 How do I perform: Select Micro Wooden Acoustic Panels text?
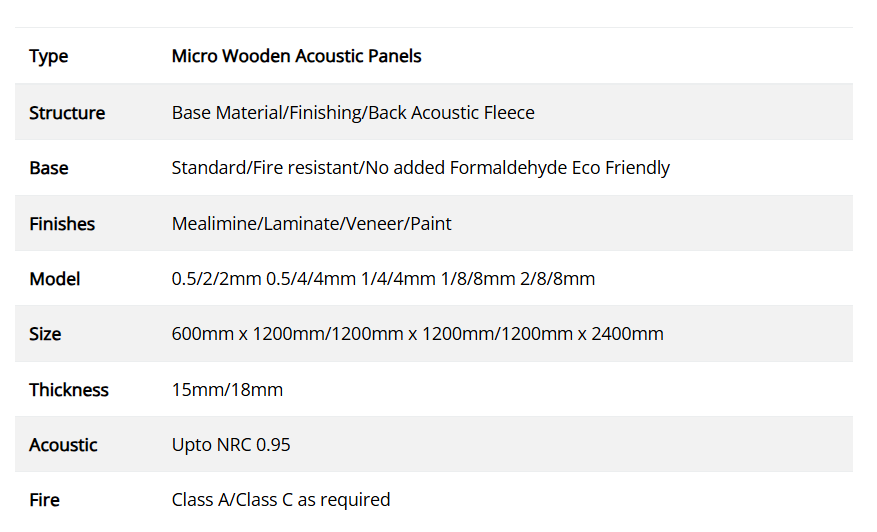pyautogui.click(x=296, y=56)
